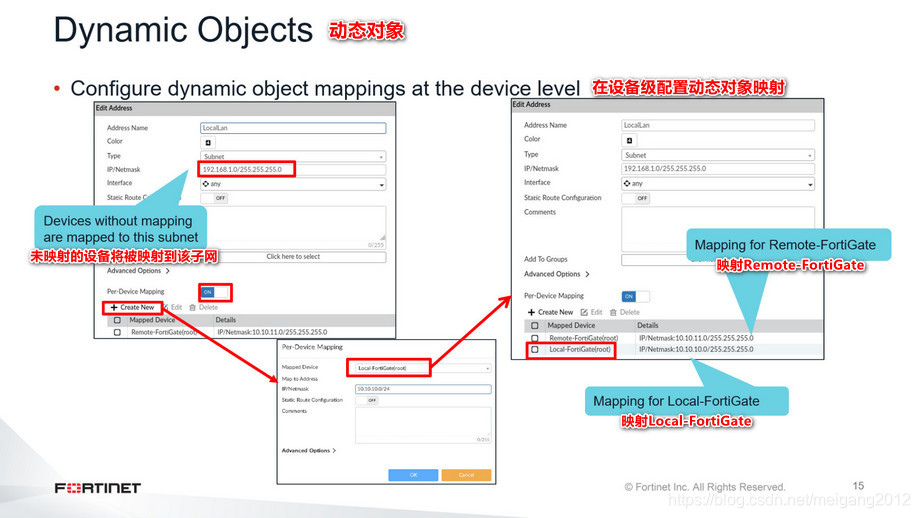Select 10.10.11.0/255.255.255.0 details cell in right table
Viewport: 920px width, 518px height.
click(696, 338)
